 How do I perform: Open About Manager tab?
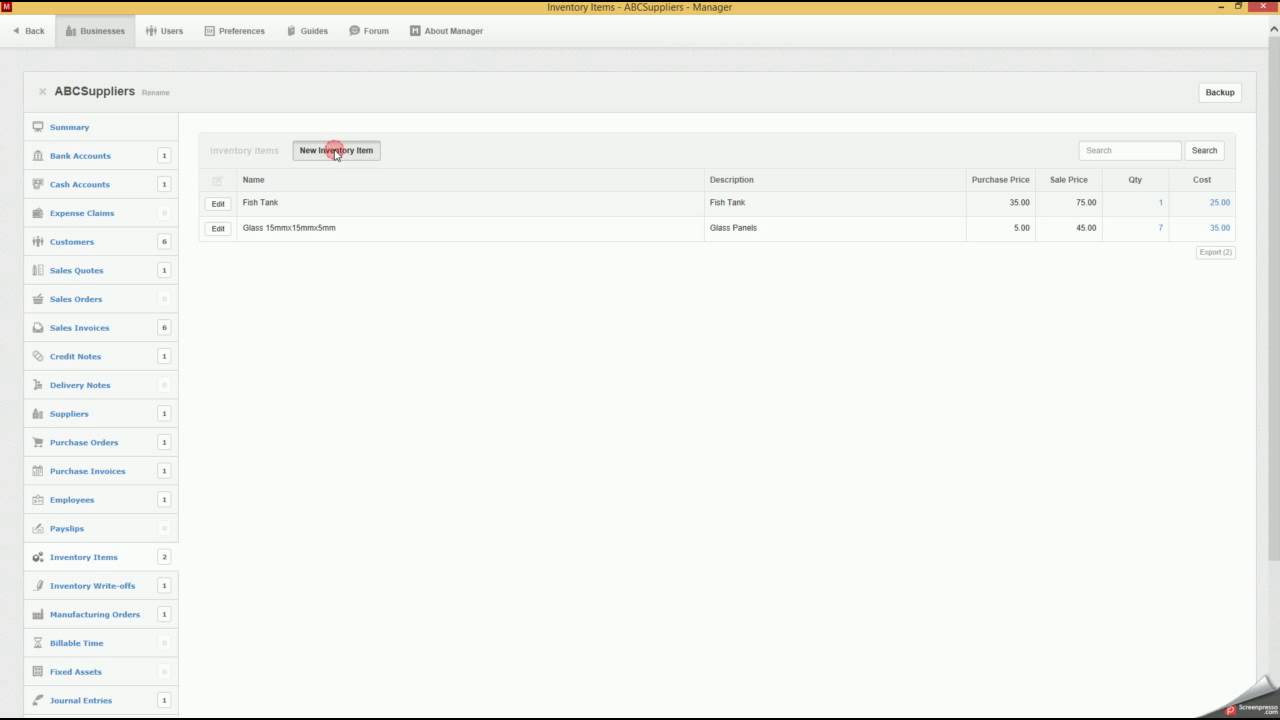coord(446,31)
